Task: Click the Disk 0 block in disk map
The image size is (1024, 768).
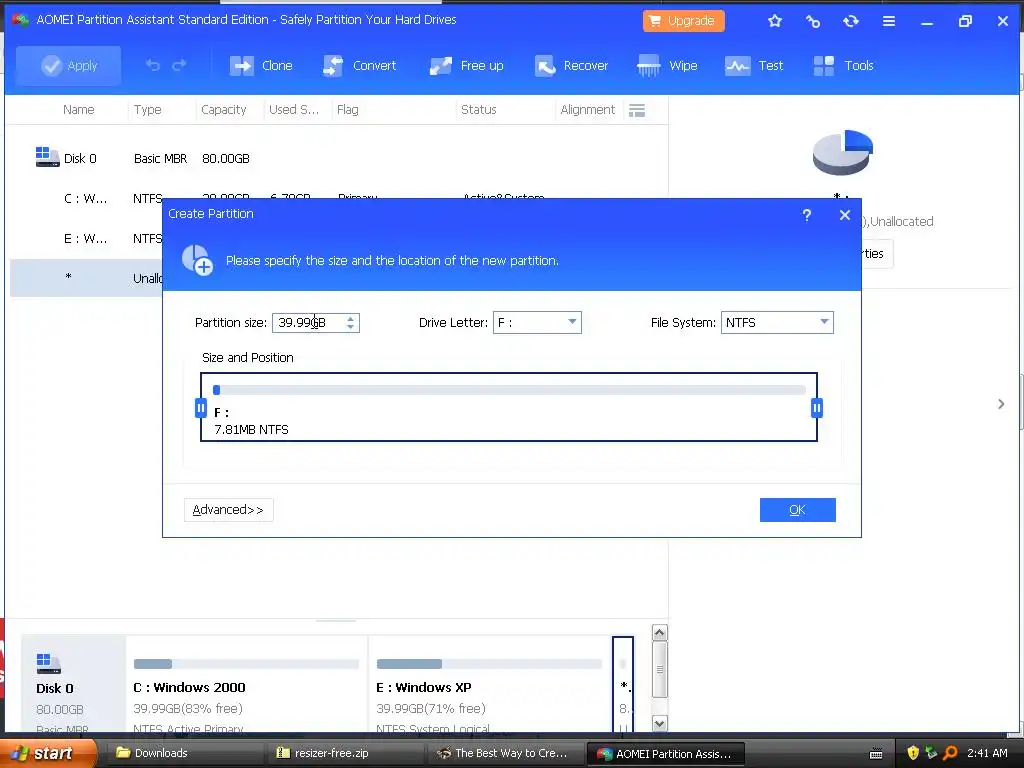Action: coord(73,684)
